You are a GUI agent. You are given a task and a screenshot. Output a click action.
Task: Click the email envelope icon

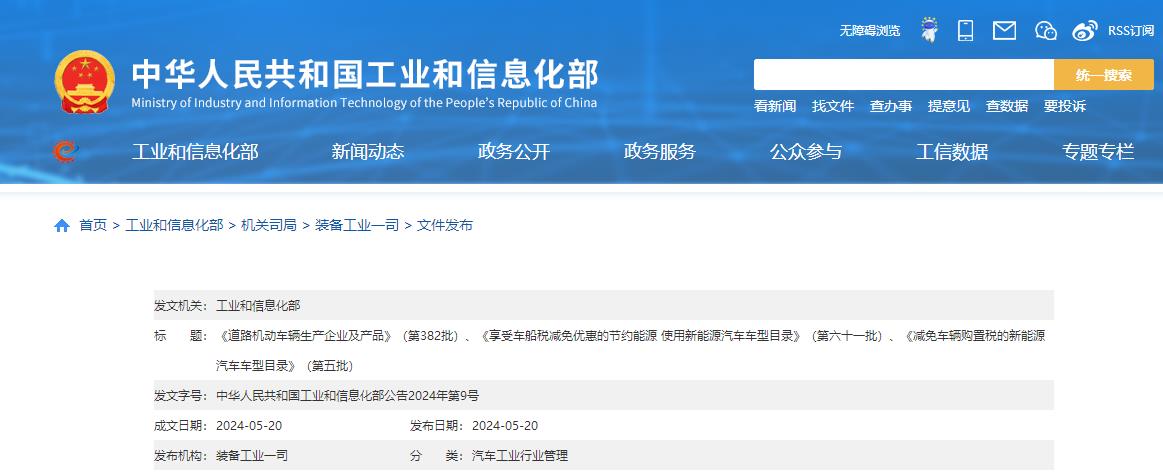[x=1004, y=30]
